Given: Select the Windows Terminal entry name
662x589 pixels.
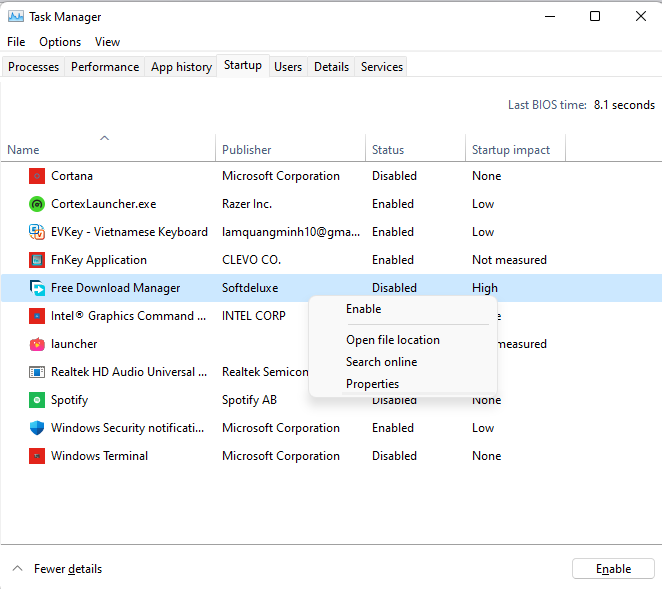Looking at the screenshot, I should point(99,456).
